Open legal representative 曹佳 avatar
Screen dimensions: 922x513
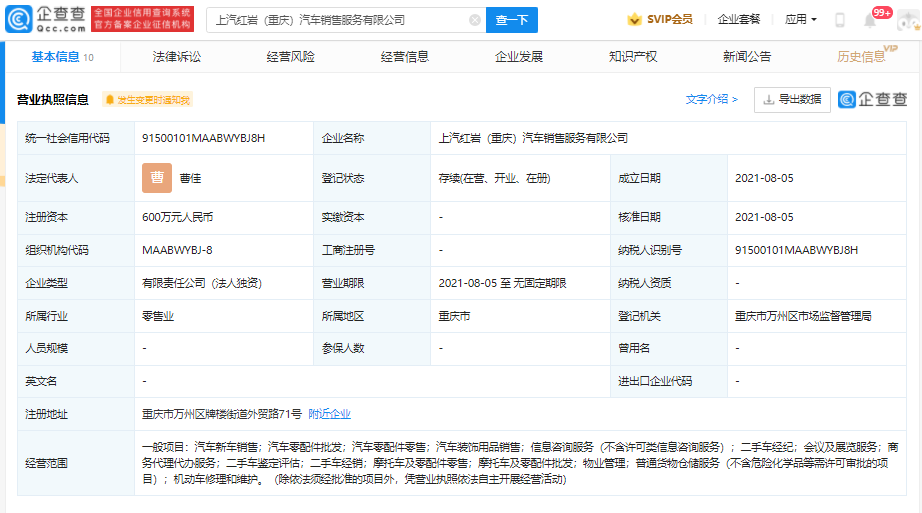(x=157, y=178)
